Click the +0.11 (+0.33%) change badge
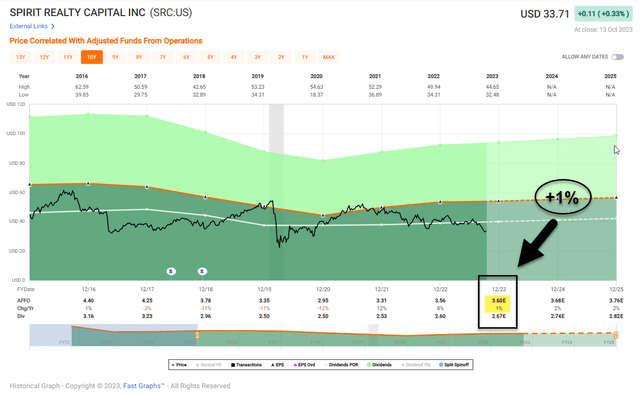640x395 pixels. click(x=603, y=13)
